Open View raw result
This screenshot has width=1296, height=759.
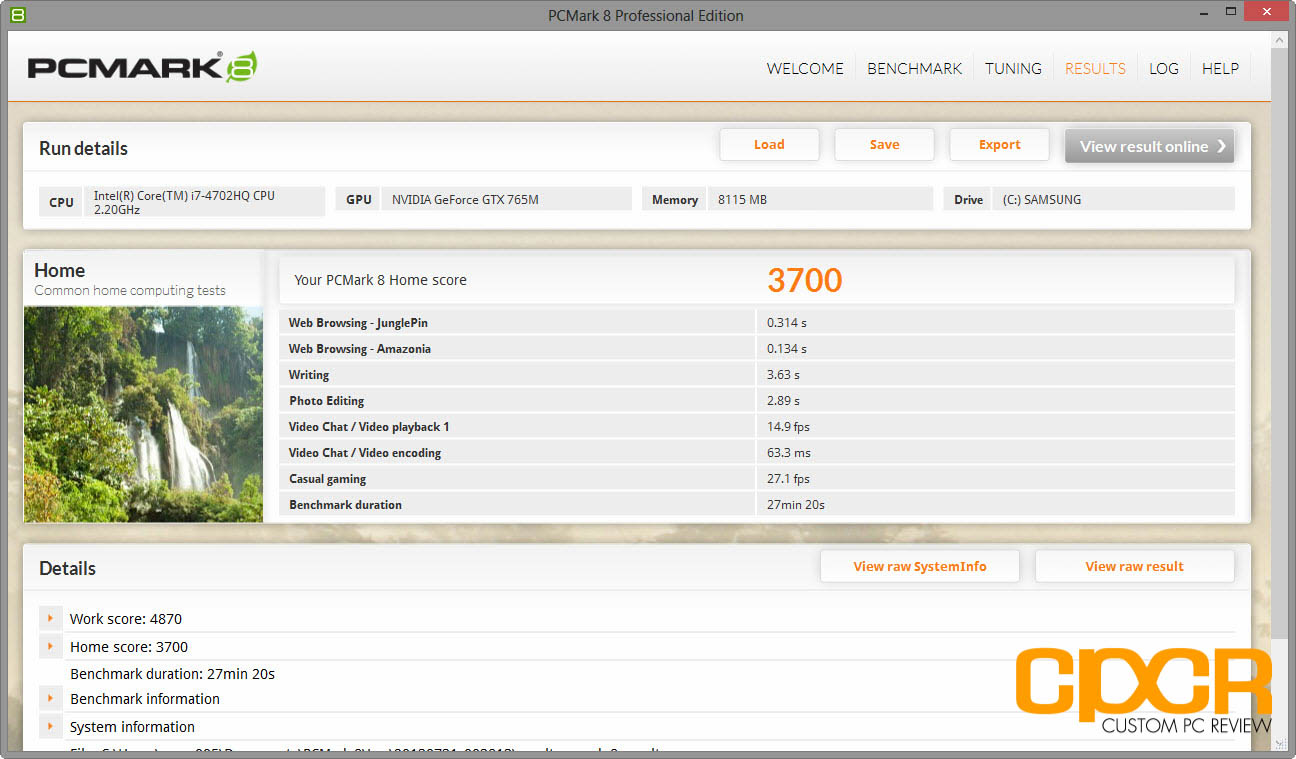point(1134,566)
